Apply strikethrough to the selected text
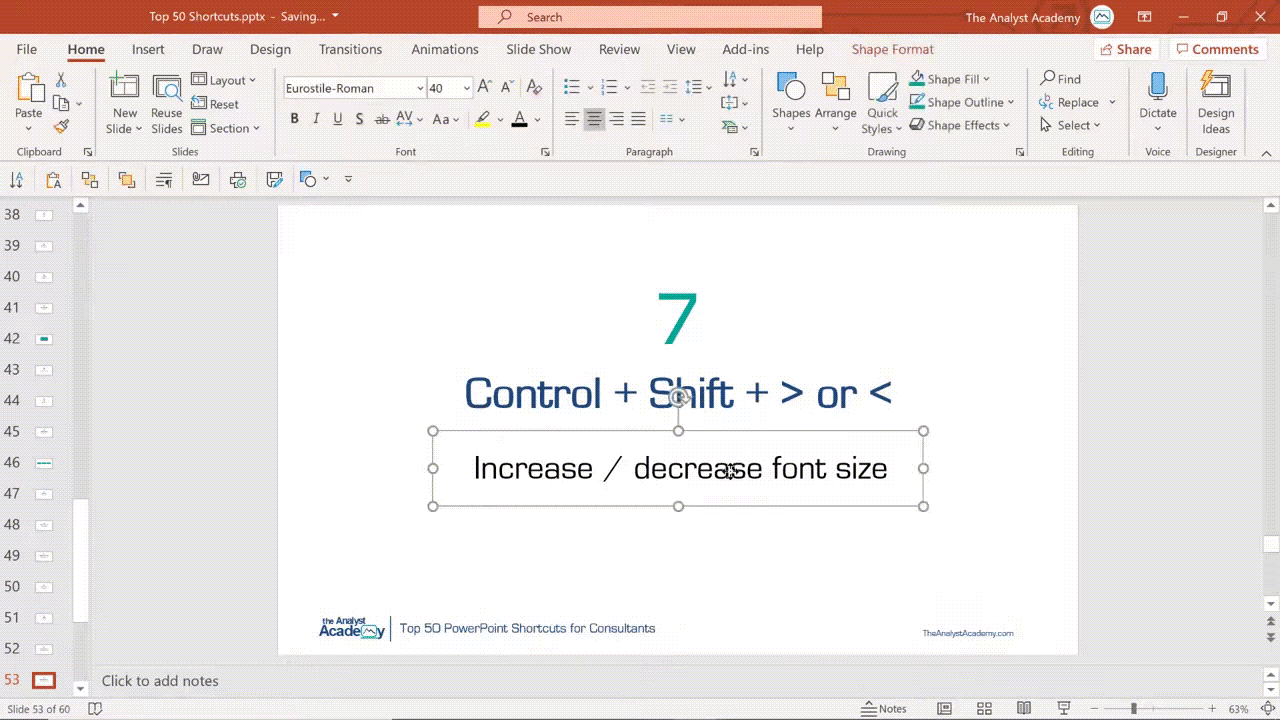The height and width of the screenshot is (720, 1280). [382, 119]
